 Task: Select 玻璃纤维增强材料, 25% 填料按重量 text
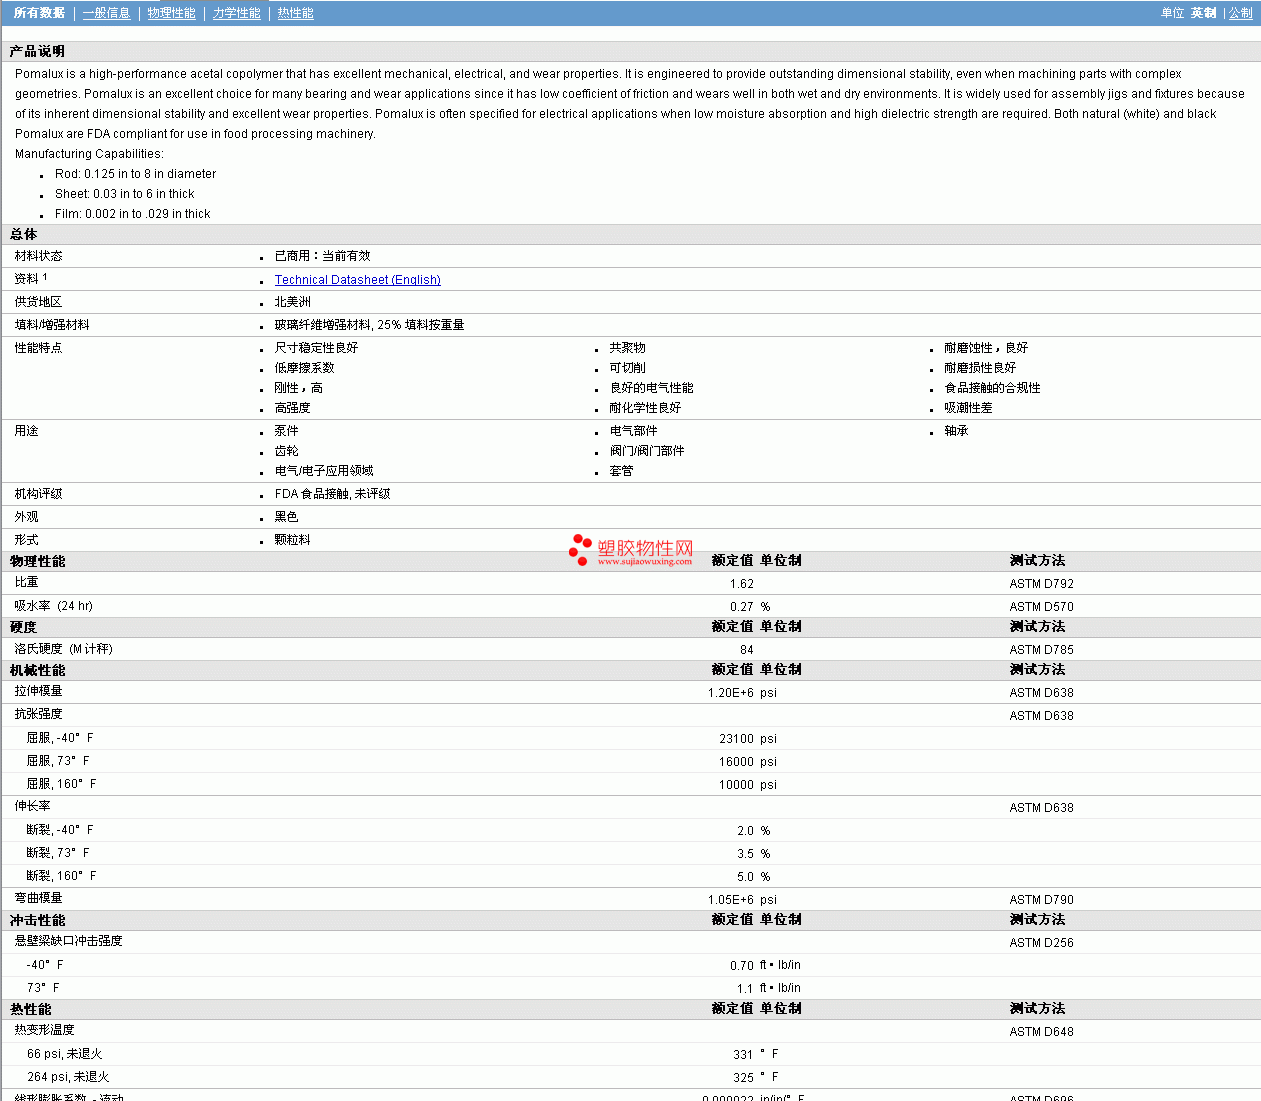coord(370,325)
